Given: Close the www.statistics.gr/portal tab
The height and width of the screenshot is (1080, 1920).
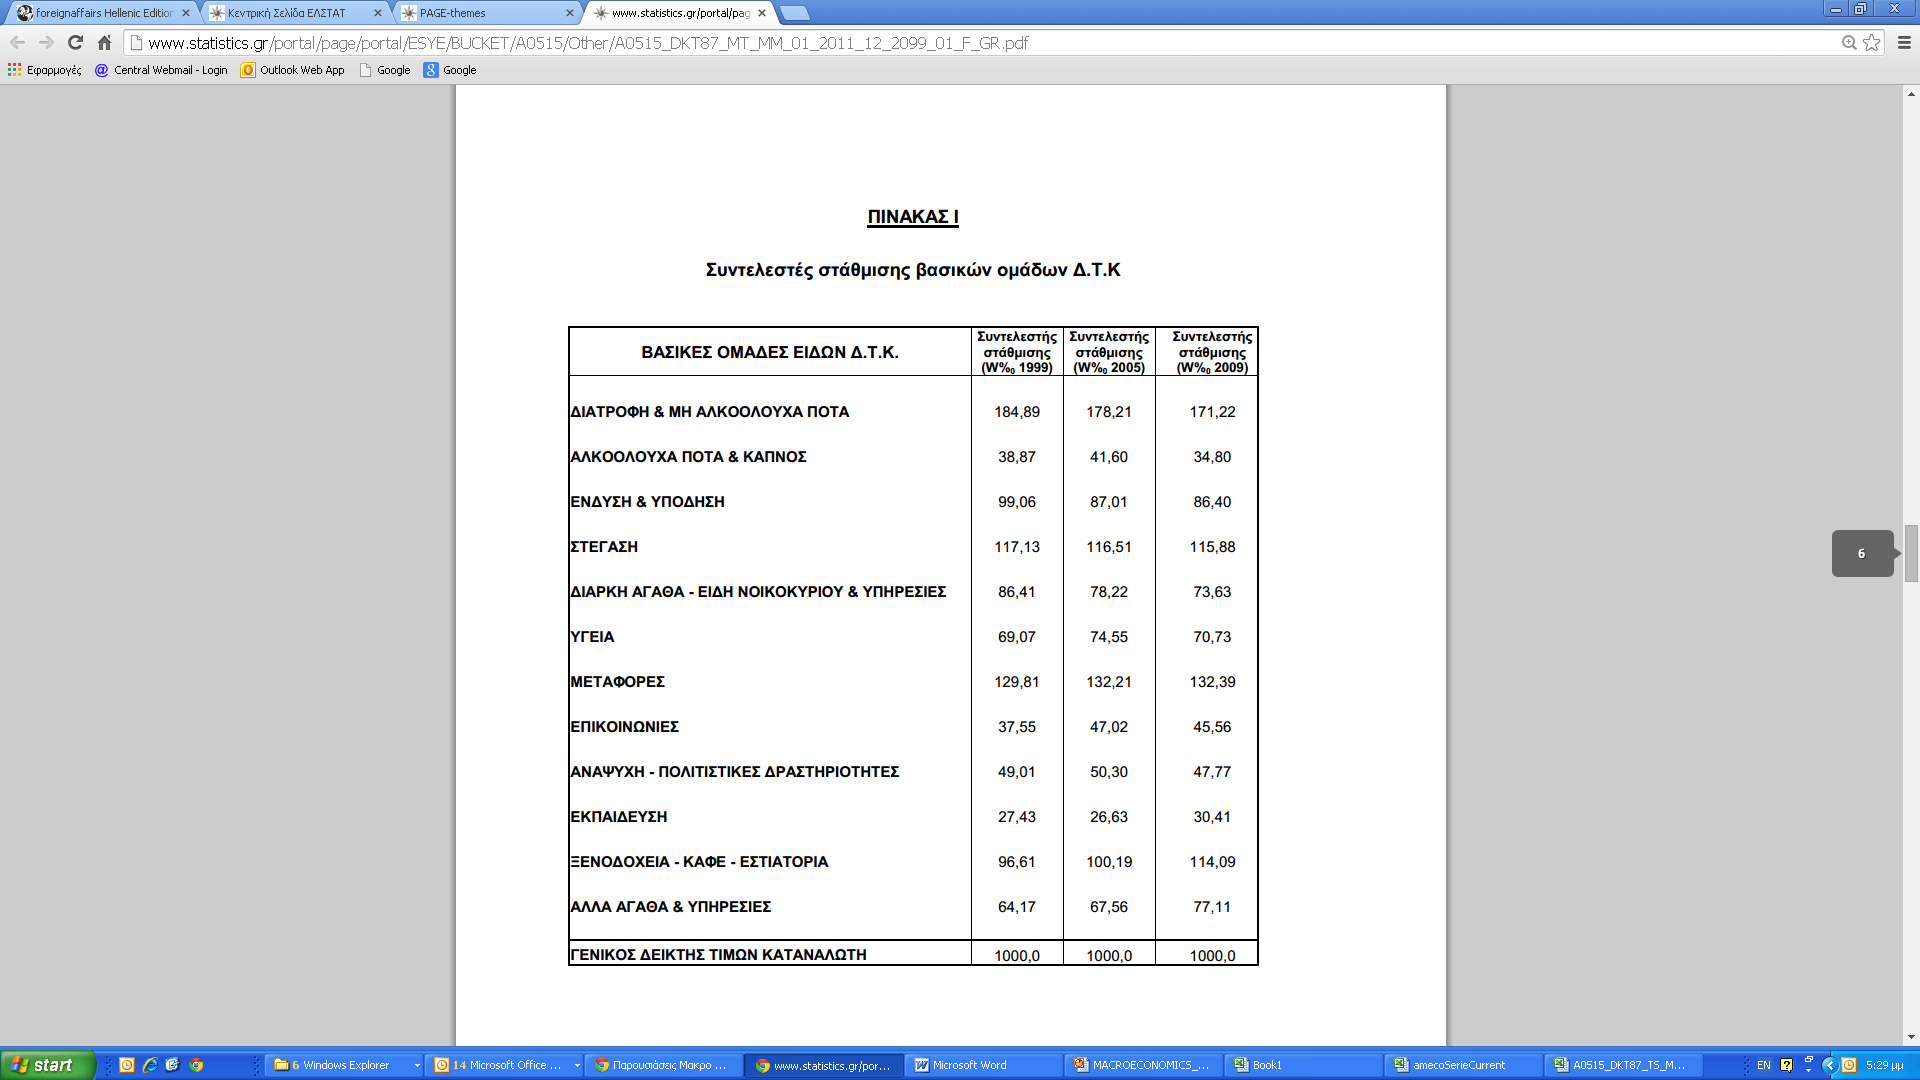Looking at the screenshot, I should point(762,13).
